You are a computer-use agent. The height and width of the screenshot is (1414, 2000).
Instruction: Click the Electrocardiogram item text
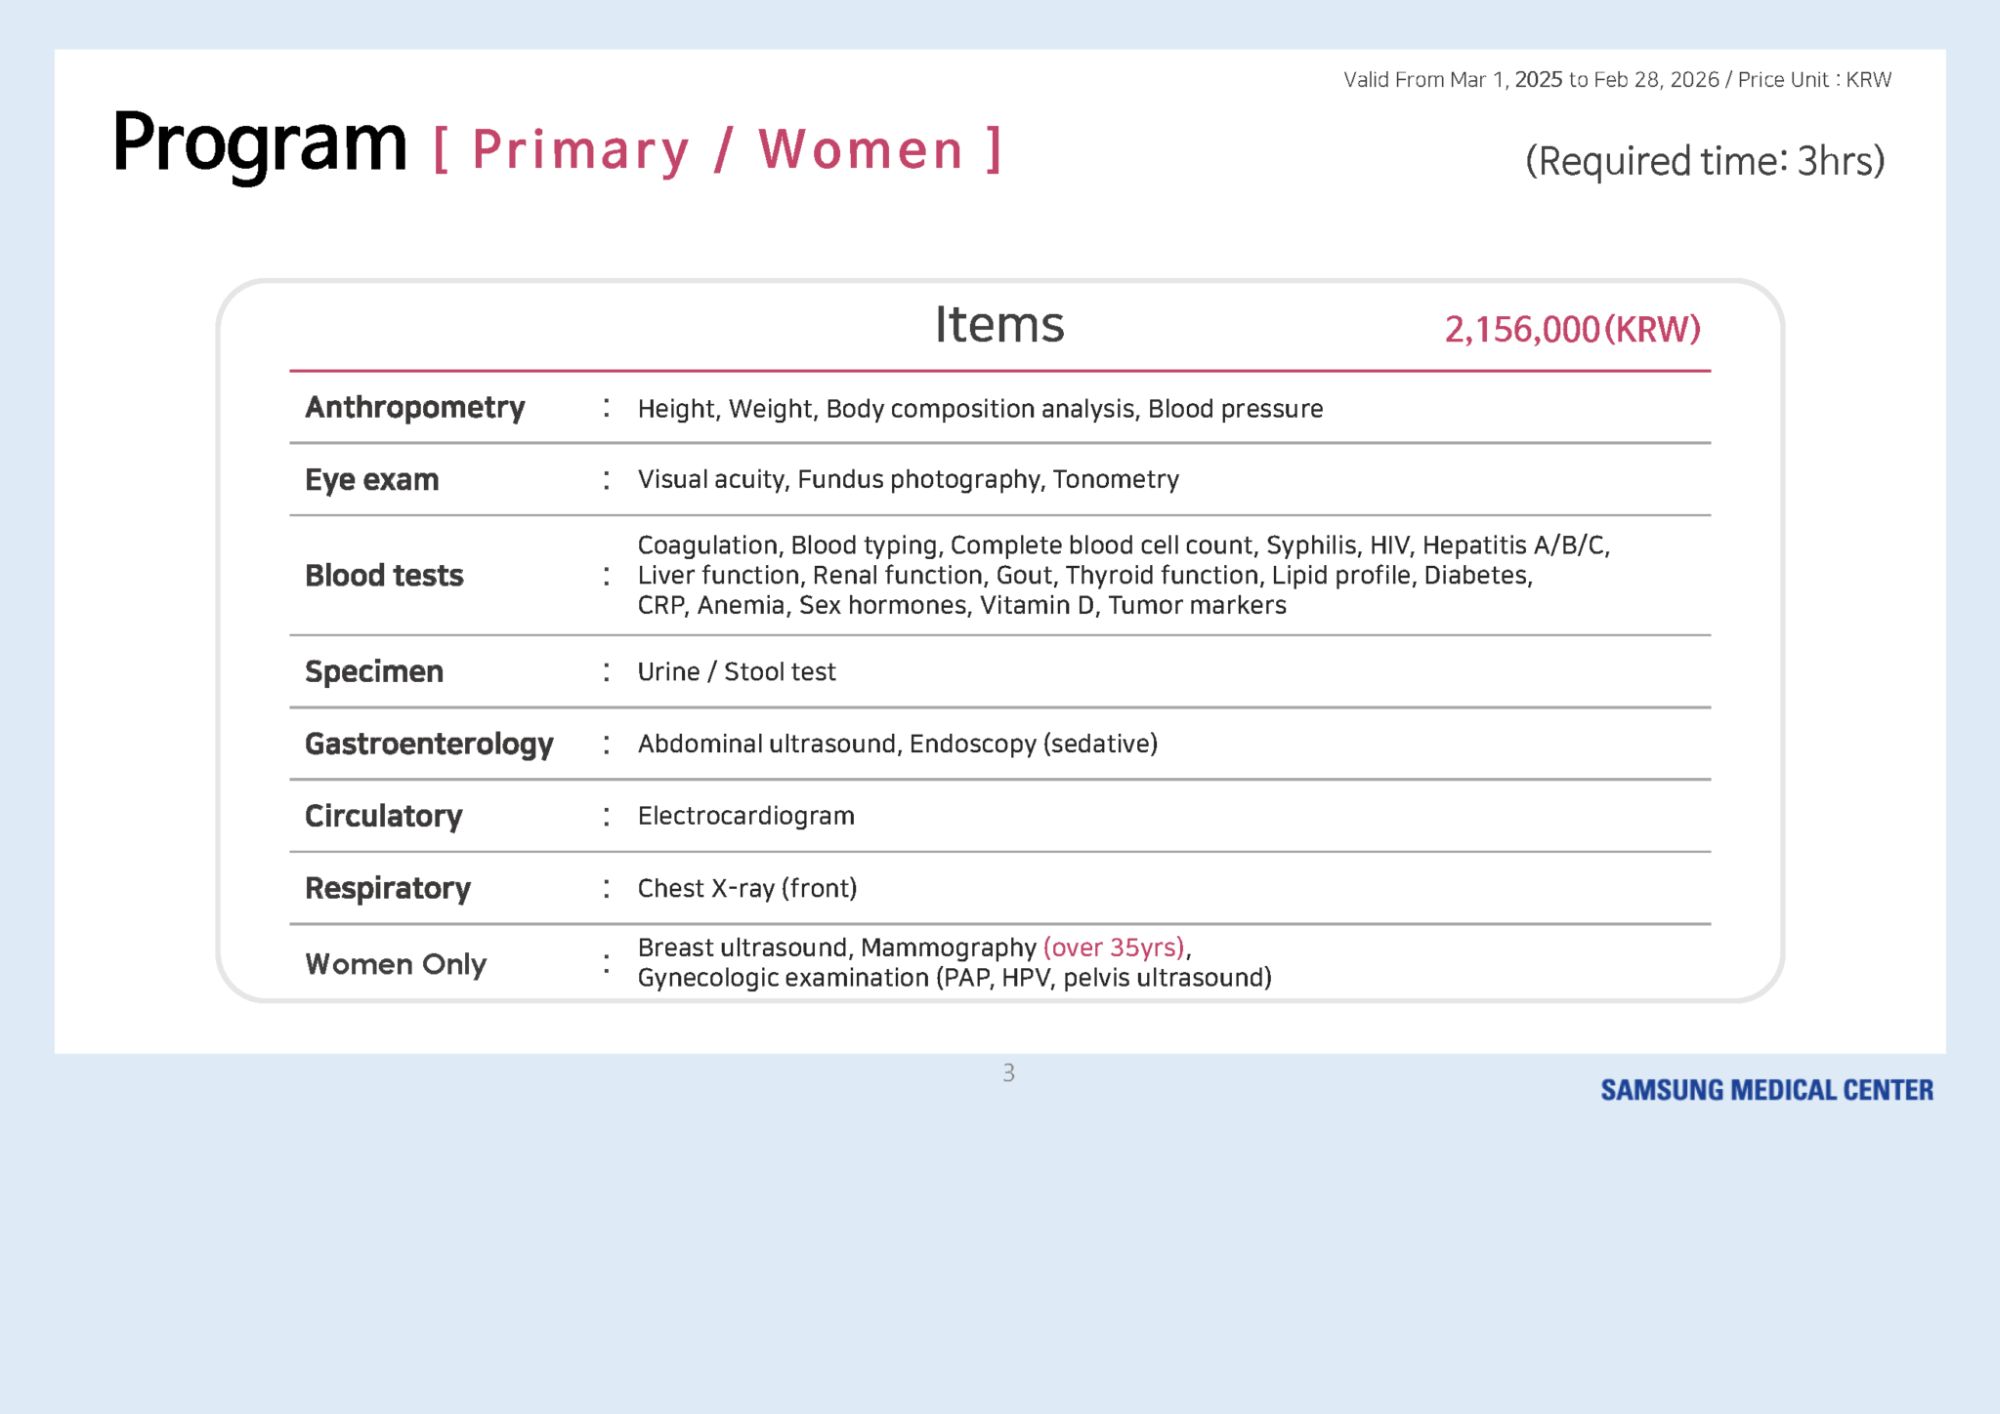746,816
